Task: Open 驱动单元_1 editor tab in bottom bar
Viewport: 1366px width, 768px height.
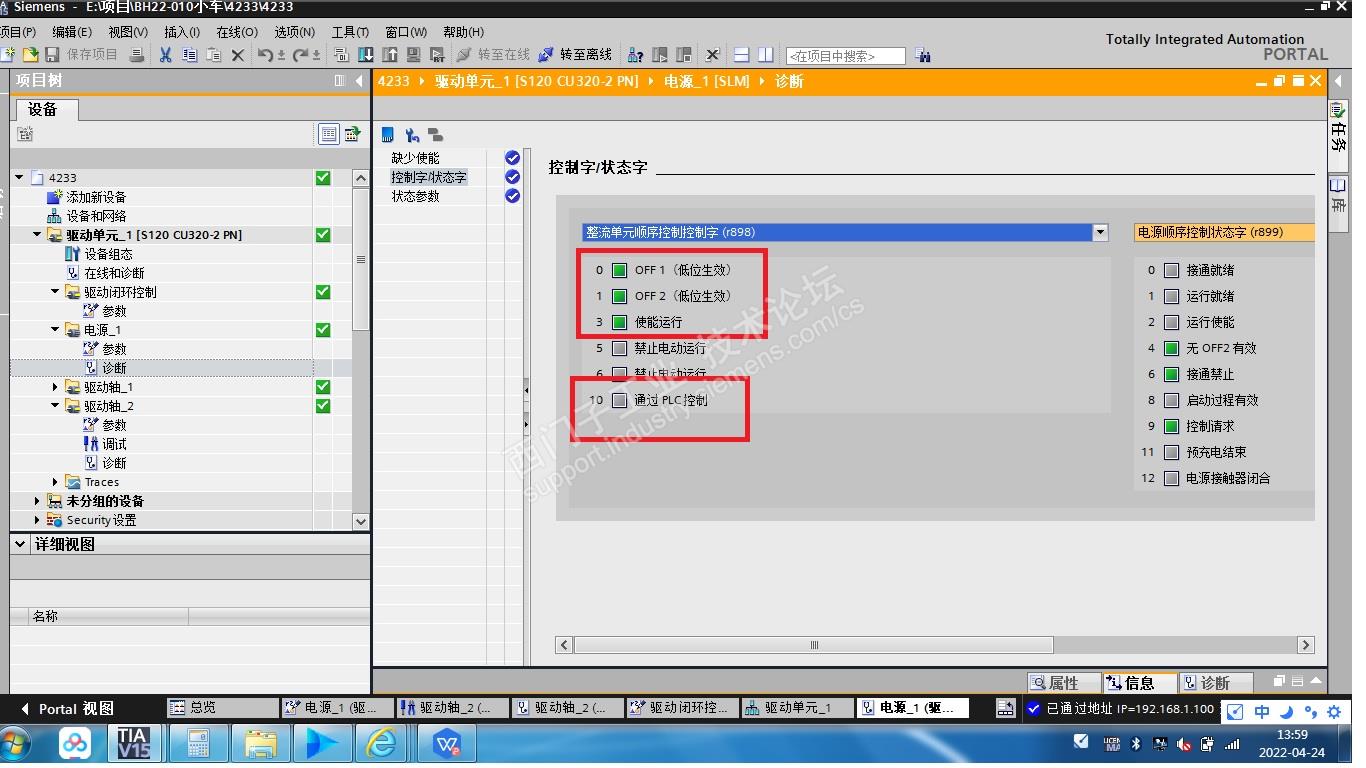Action: point(798,708)
